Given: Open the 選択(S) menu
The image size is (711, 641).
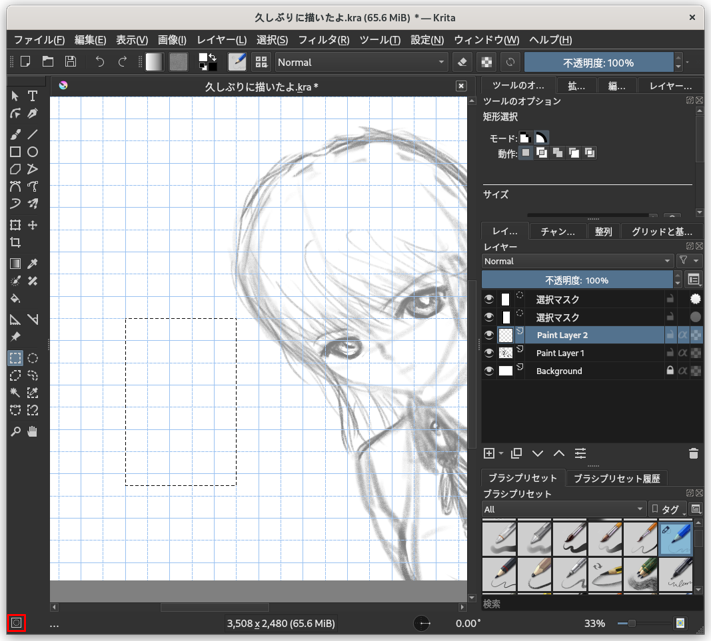Looking at the screenshot, I should 272,40.
